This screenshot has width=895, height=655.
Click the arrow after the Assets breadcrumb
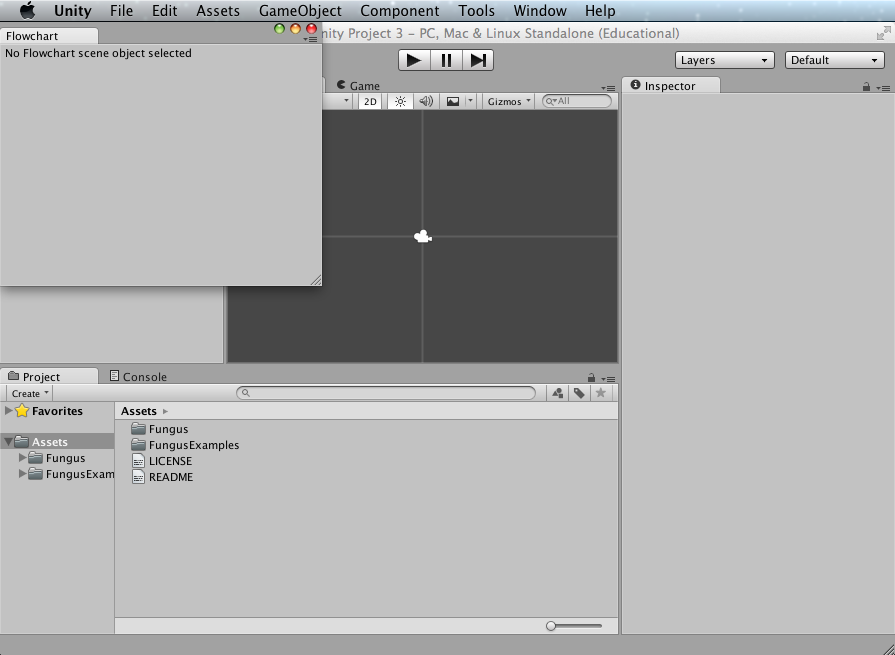(166, 411)
